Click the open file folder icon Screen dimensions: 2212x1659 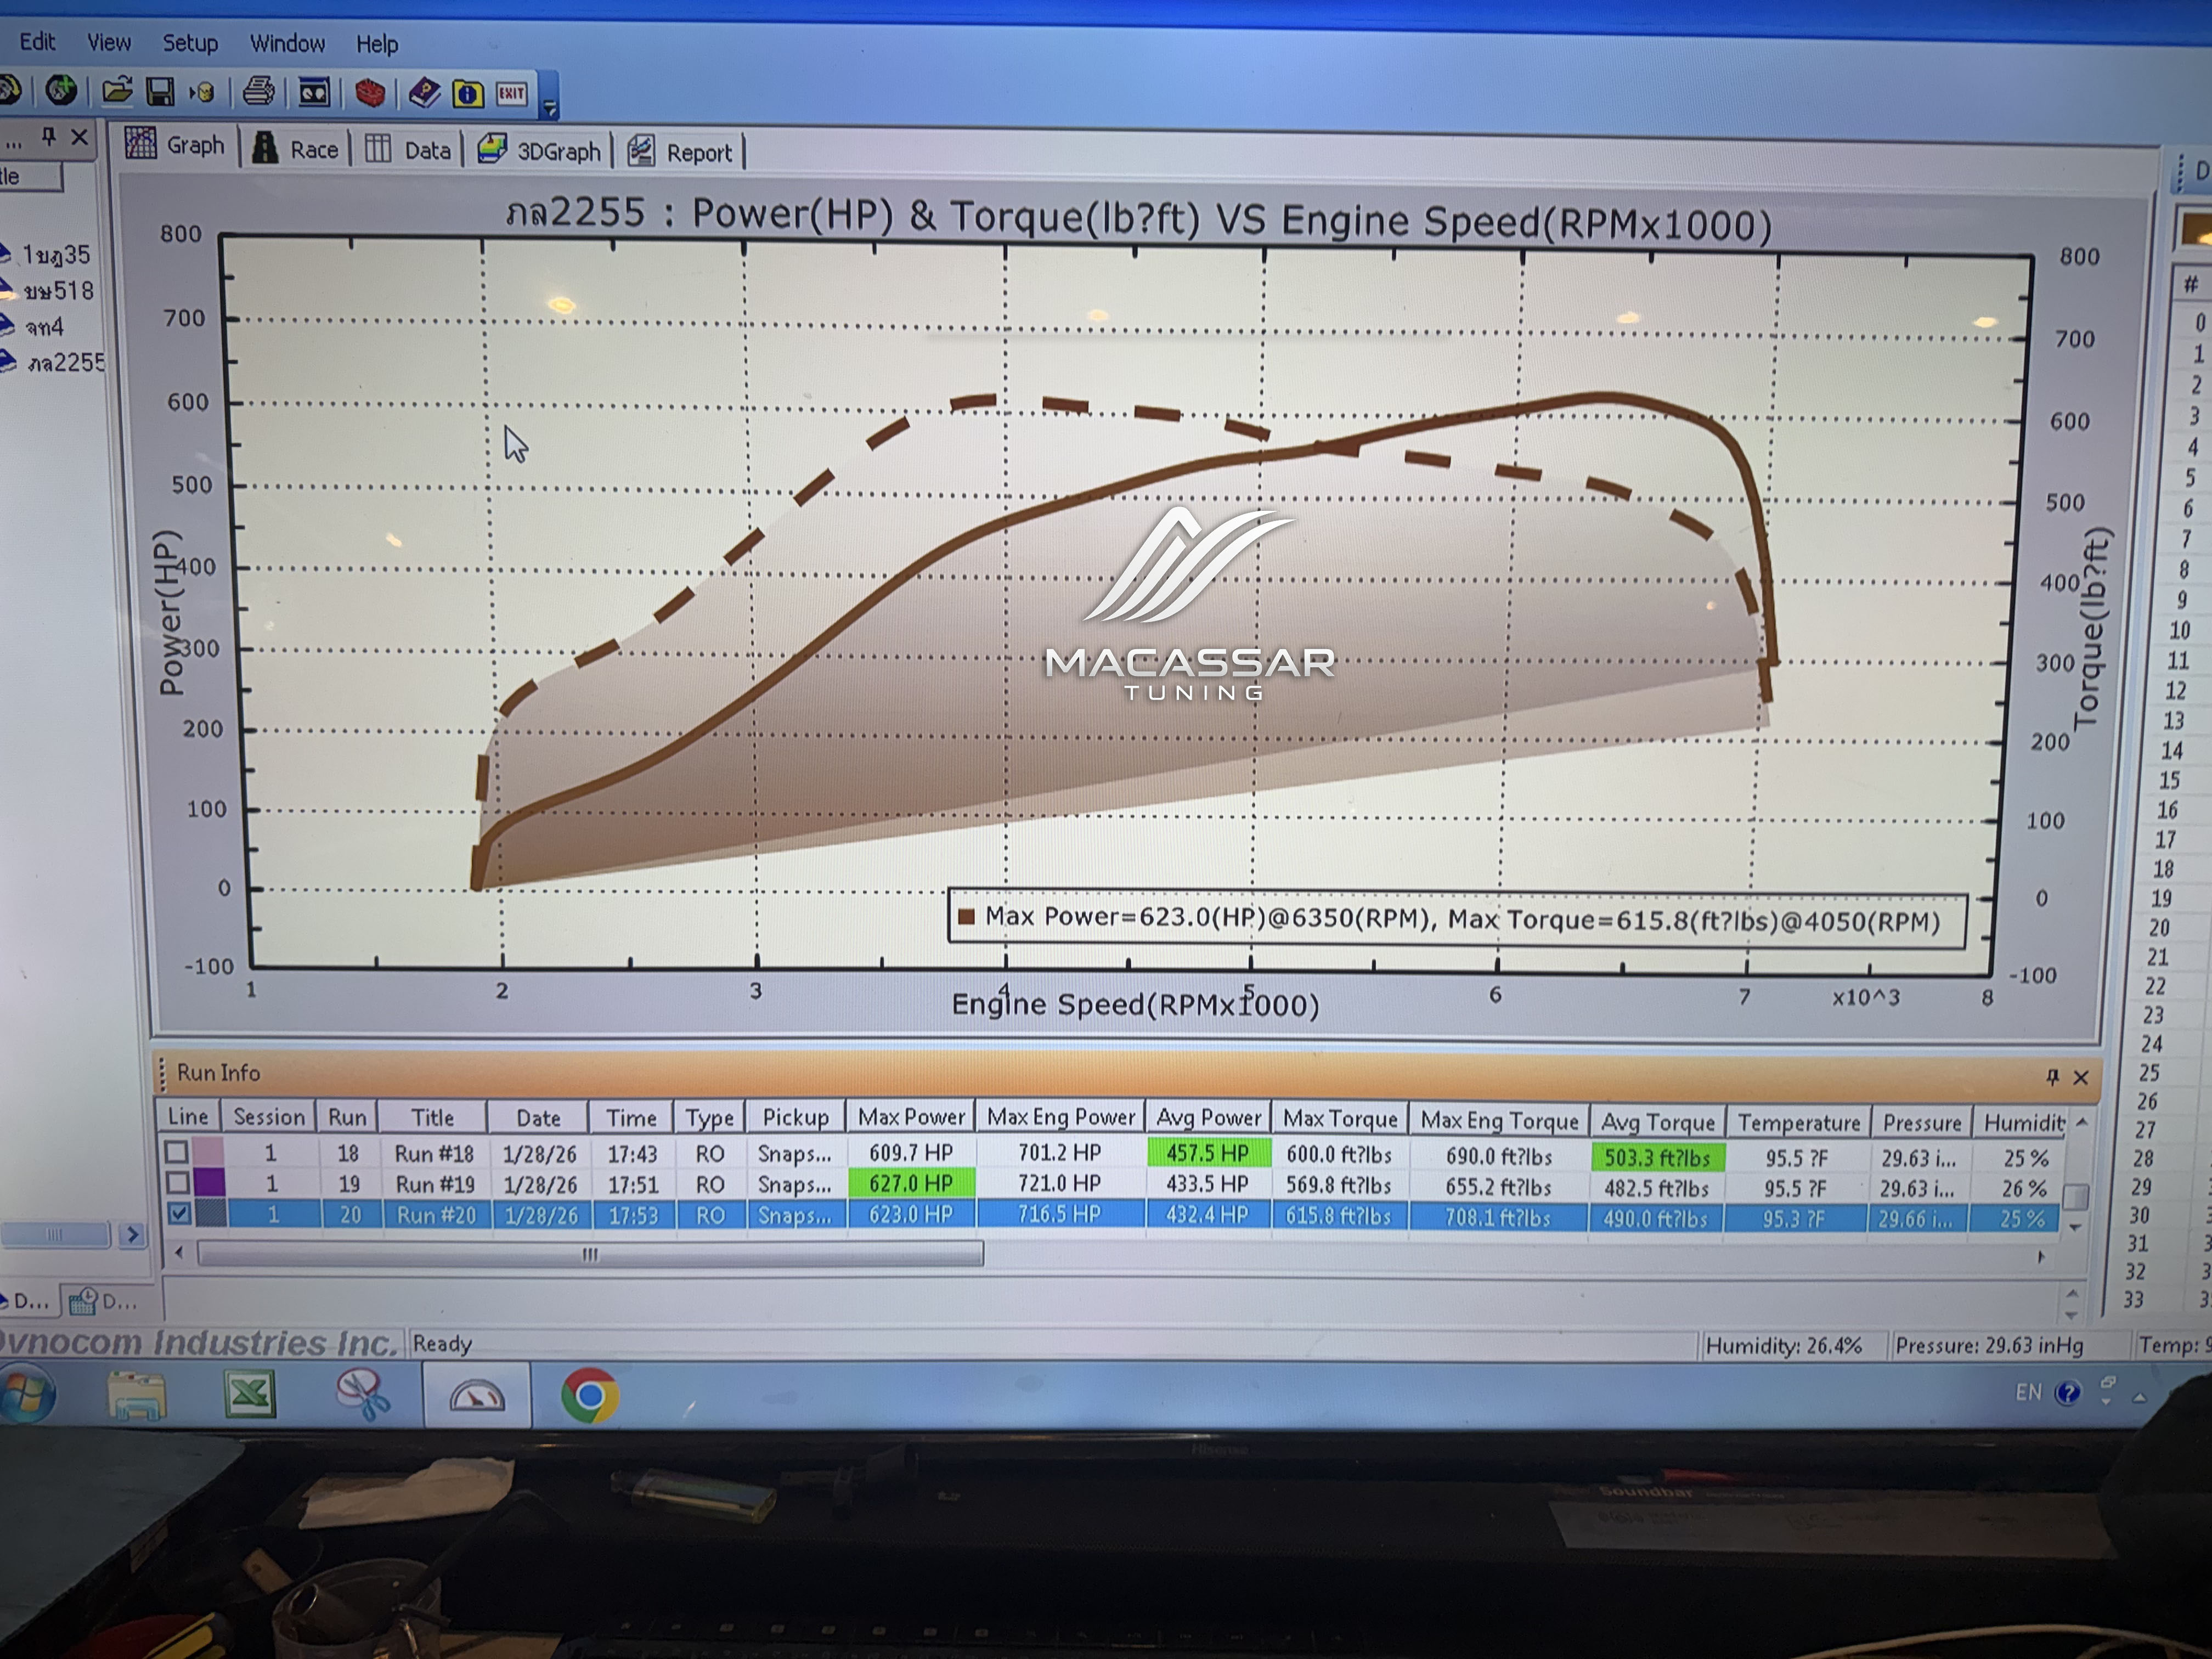click(117, 92)
